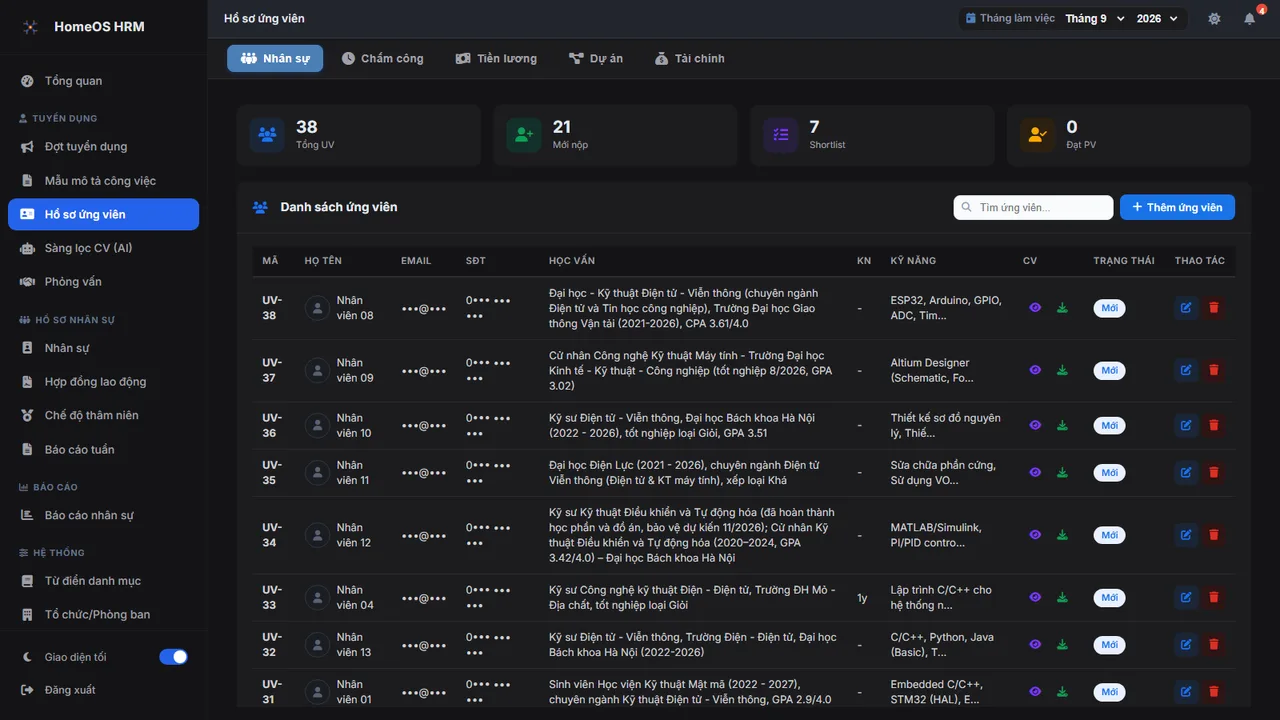Open Từ điển danh mục page
Image resolution: width=1280 pixels, height=720 pixels.
(x=104, y=581)
